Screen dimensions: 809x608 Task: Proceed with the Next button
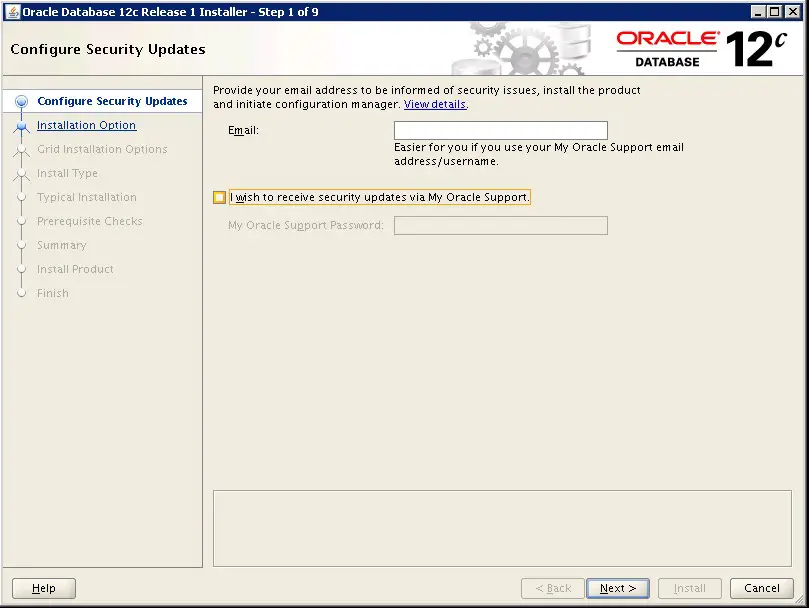pos(618,588)
